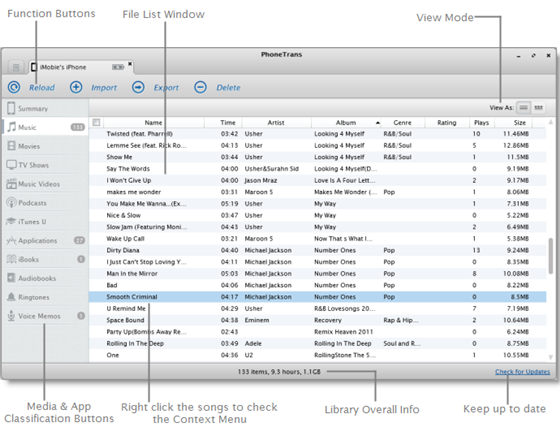Click the Ringtones bell icon
Image resolution: width=560 pixels, height=435 pixels.
click(11, 297)
